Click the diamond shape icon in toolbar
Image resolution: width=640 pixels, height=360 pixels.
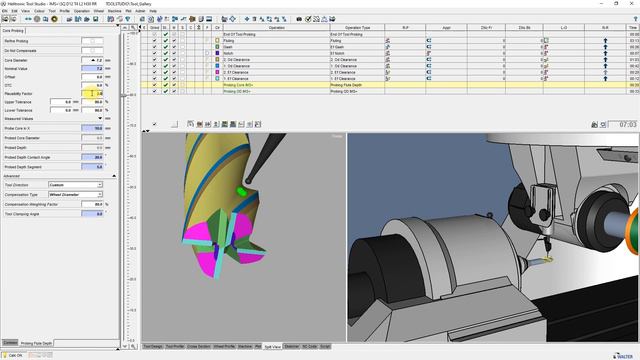pyautogui.click(x=233, y=19)
